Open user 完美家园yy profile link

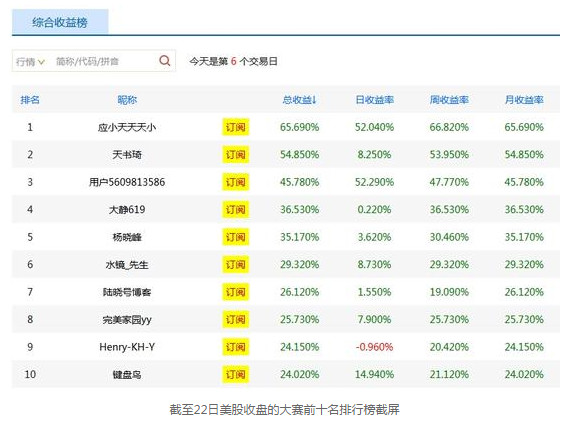click(127, 320)
